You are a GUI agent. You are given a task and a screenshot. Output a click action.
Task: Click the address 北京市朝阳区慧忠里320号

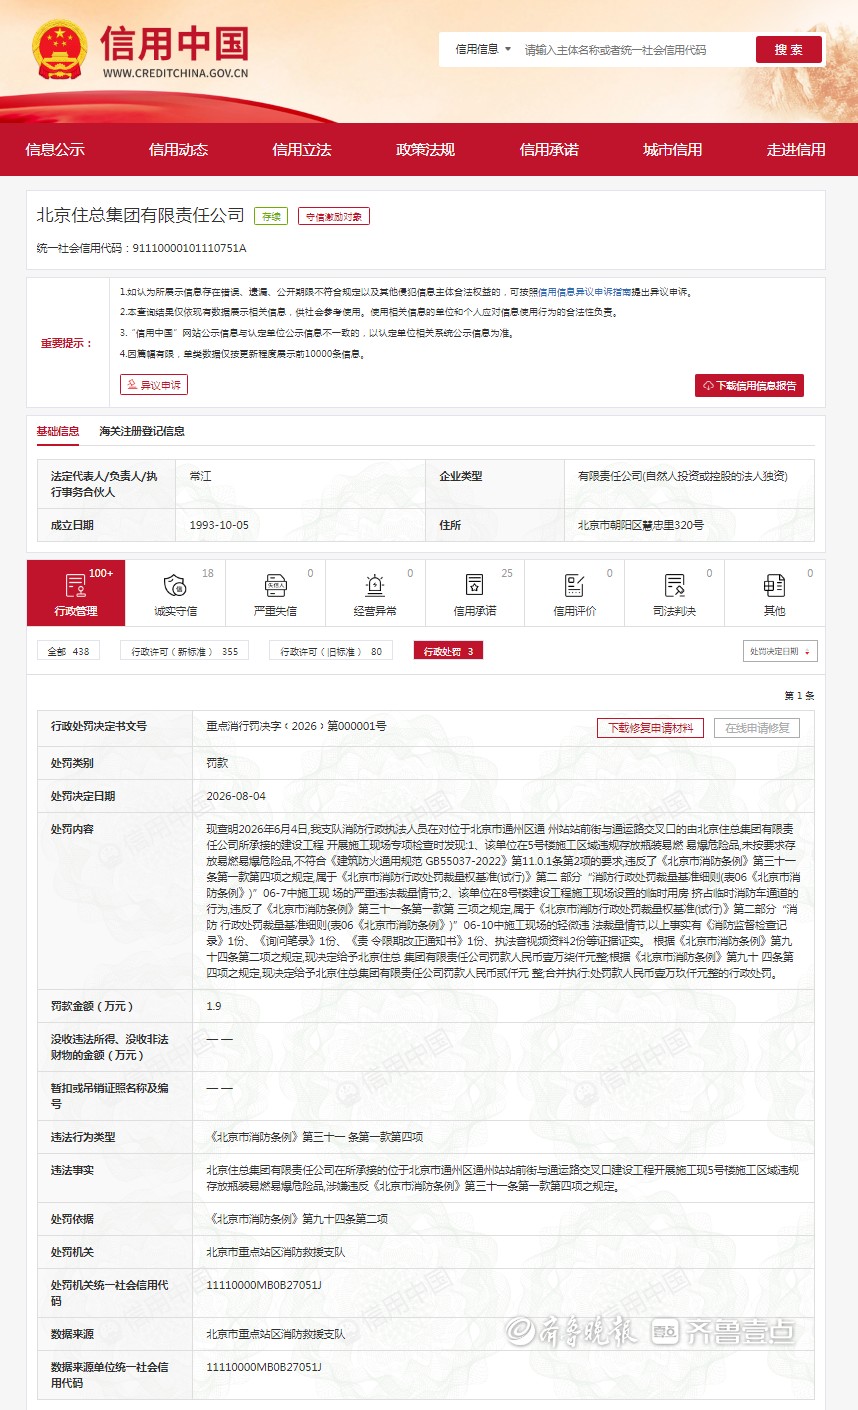[641, 525]
